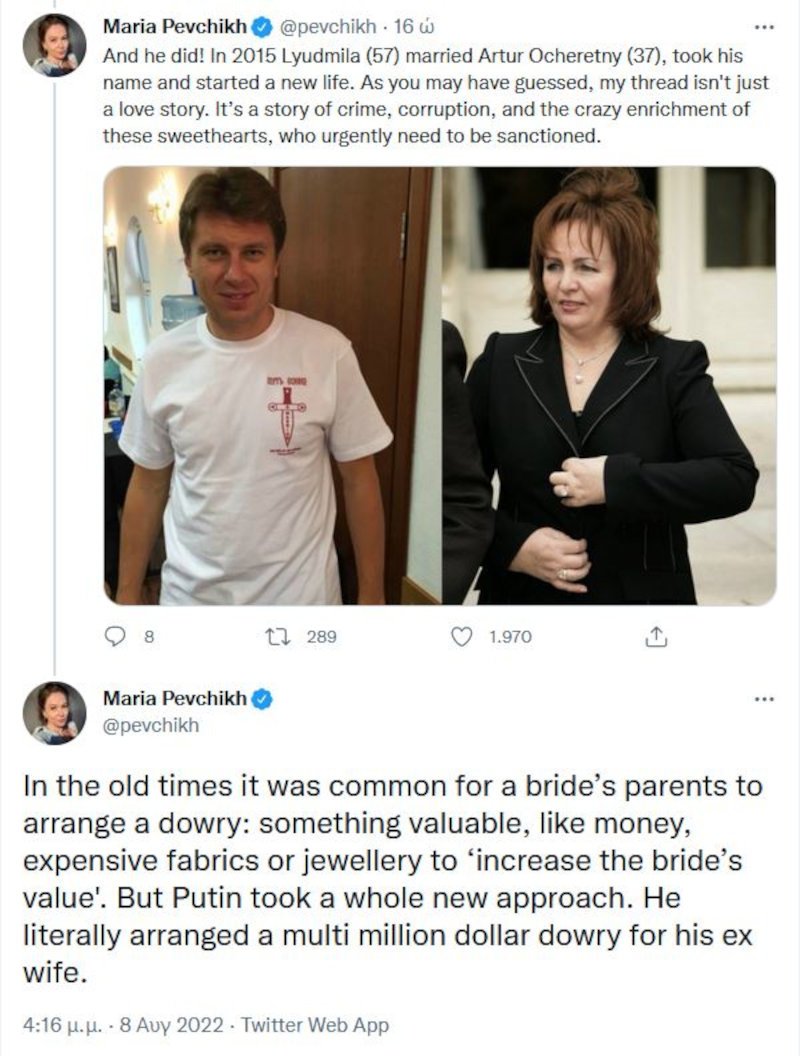Like the tweet with 1.970 likes

click(x=461, y=636)
